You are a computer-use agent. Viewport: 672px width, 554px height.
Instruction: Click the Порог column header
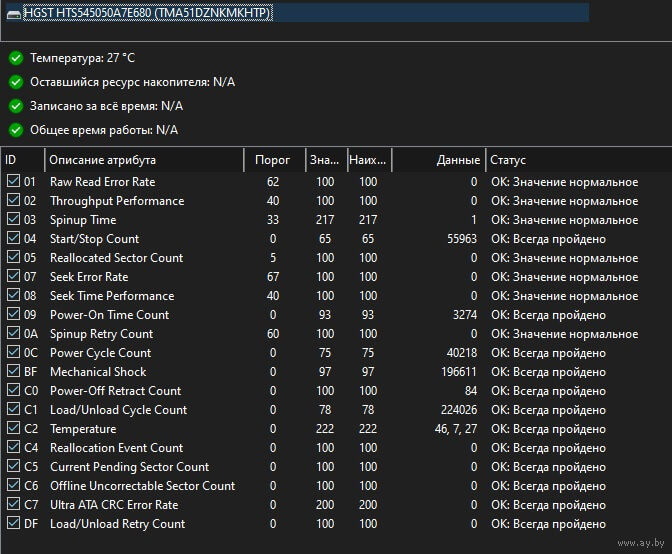(x=275, y=160)
